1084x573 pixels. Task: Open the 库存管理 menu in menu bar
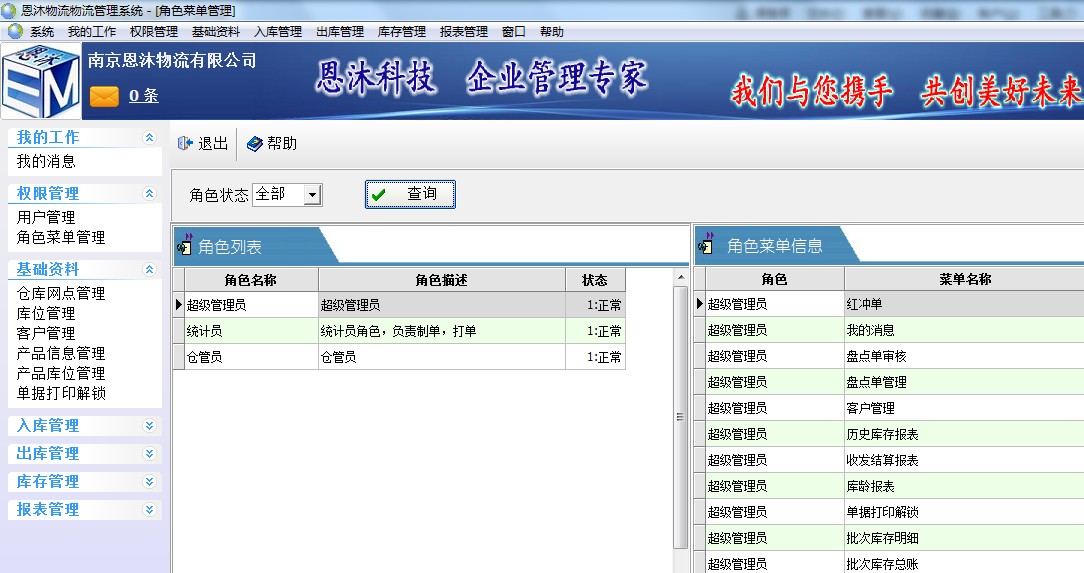[x=401, y=31]
